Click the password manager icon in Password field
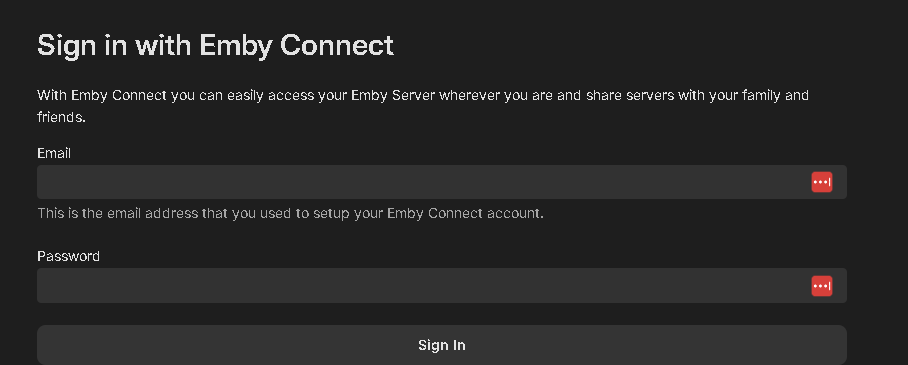The image size is (908, 365). pyautogui.click(x=822, y=286)
